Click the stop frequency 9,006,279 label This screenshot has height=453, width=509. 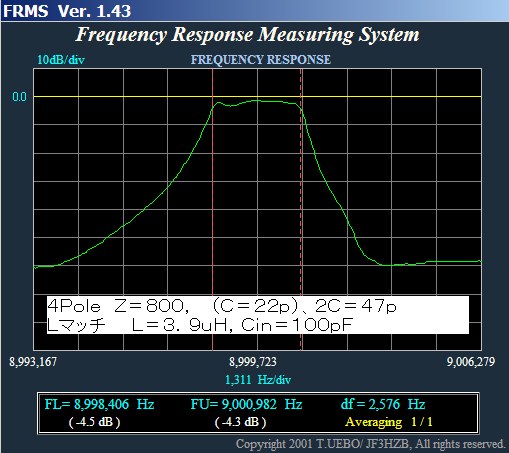click(x=471, y=362)
